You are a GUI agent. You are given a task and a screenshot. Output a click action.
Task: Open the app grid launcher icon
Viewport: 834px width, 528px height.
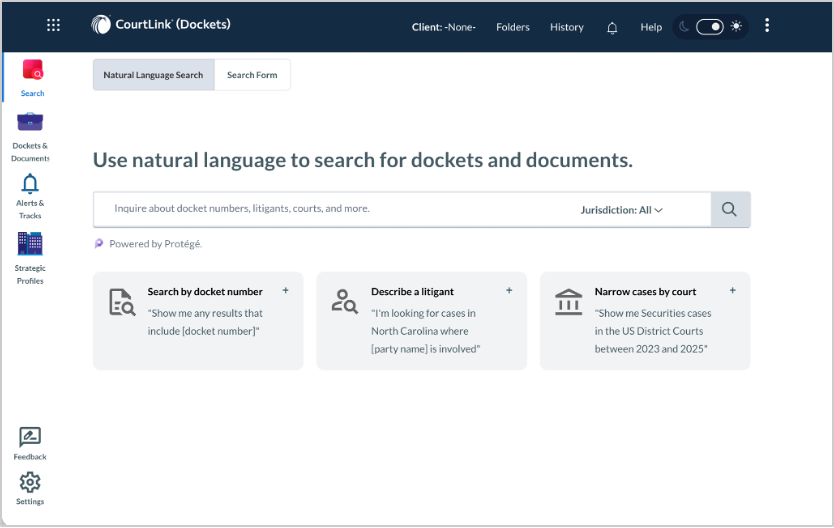(53, 26)
